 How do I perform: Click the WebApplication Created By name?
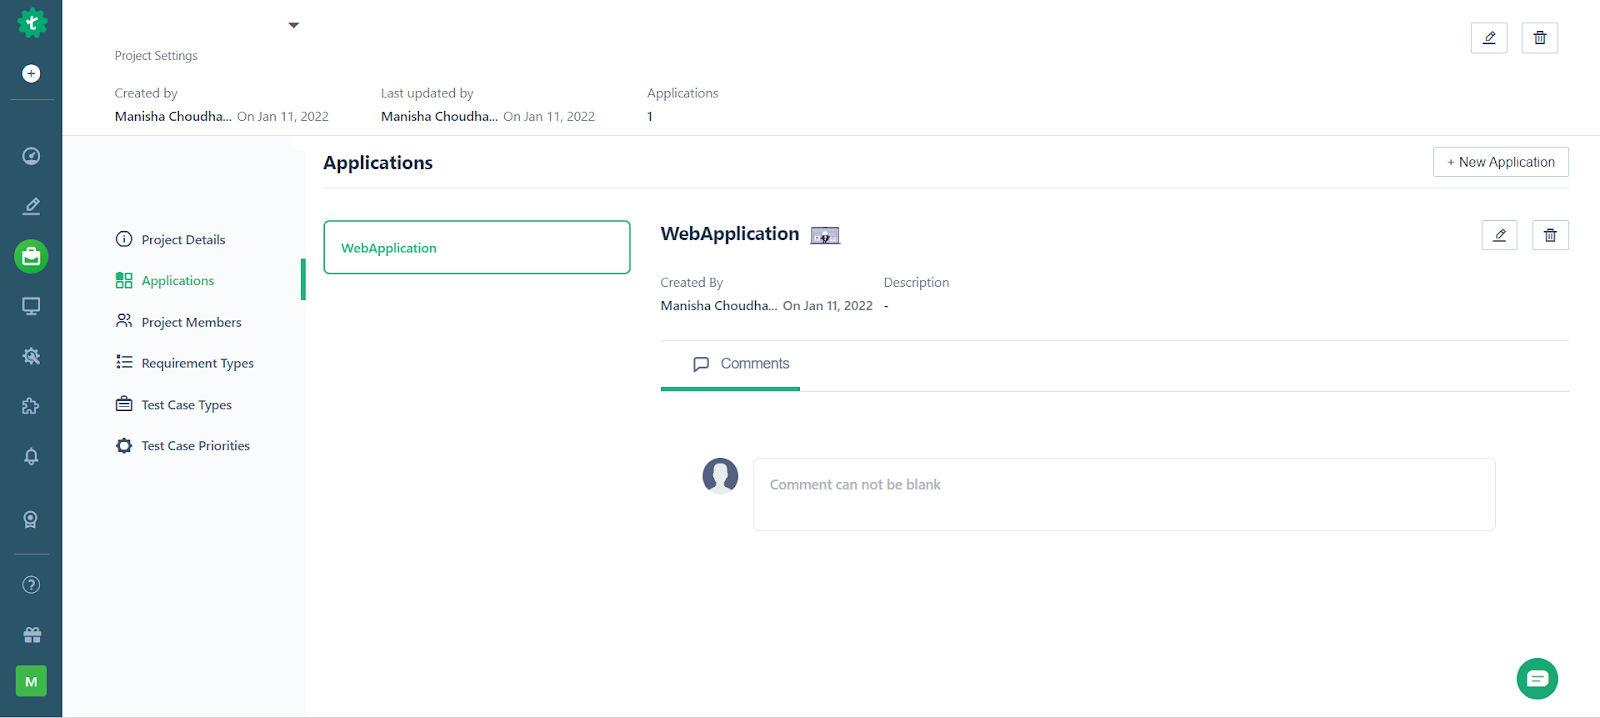[718, 306]
